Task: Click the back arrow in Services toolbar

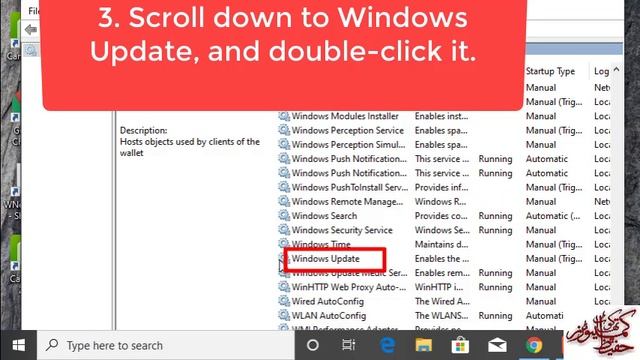Action: point(31,29)
